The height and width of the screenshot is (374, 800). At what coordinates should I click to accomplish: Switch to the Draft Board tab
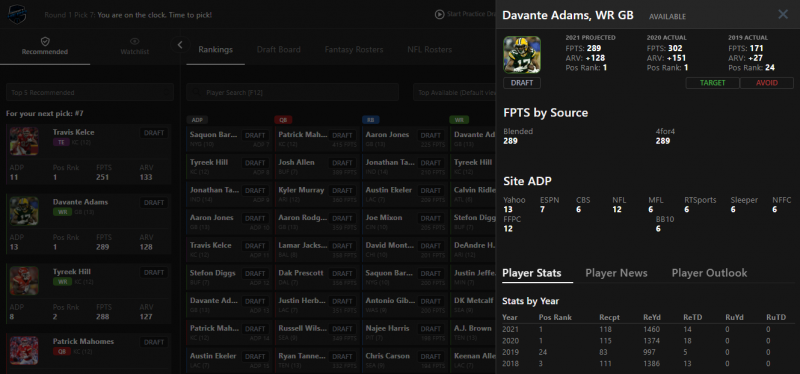point(279,49)
